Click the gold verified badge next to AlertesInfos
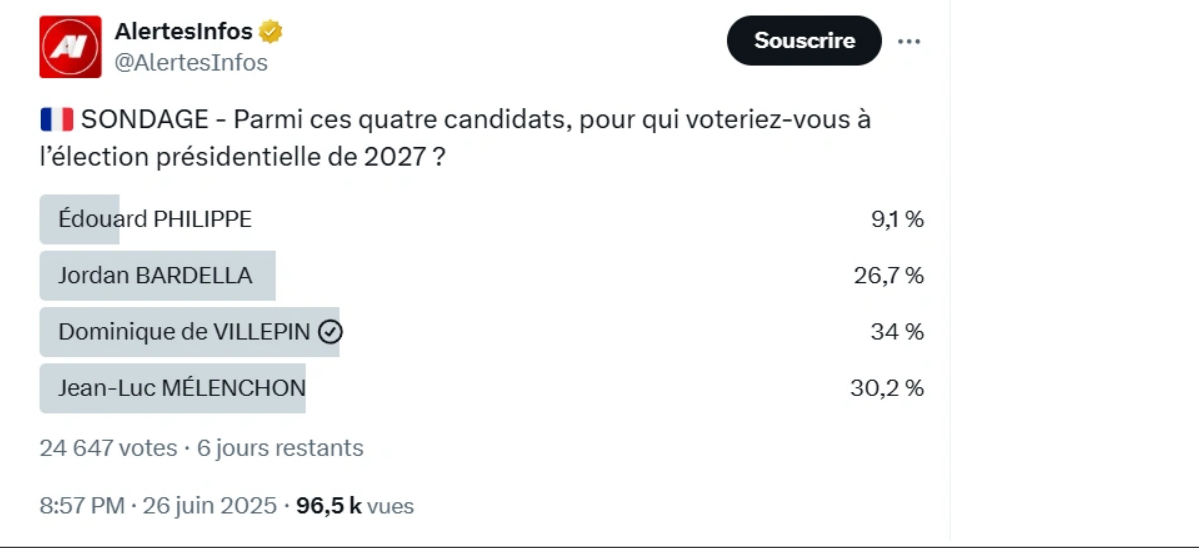Image resolution: width=1199 pixels, height=548 pixels. pos(271,32)
